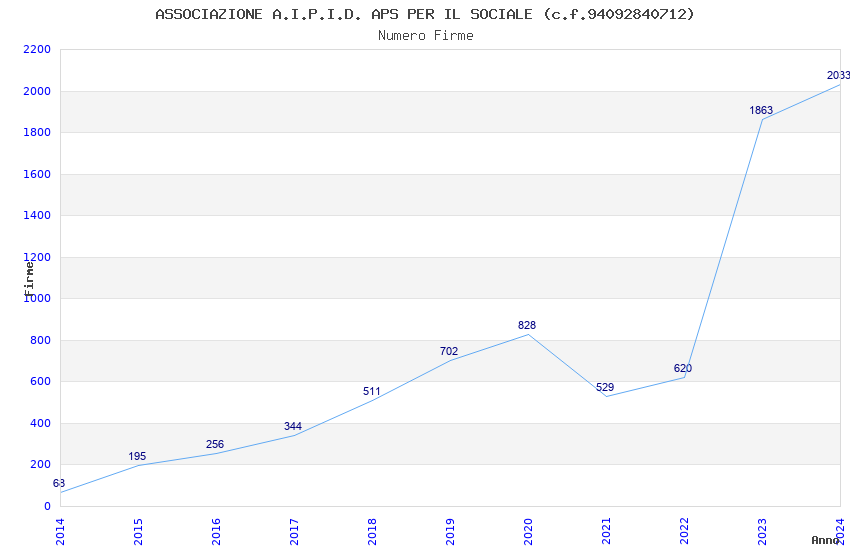This screenshot has height=550, width=850.
Task: Click the data label 529
Action: (x=605, y=387)
